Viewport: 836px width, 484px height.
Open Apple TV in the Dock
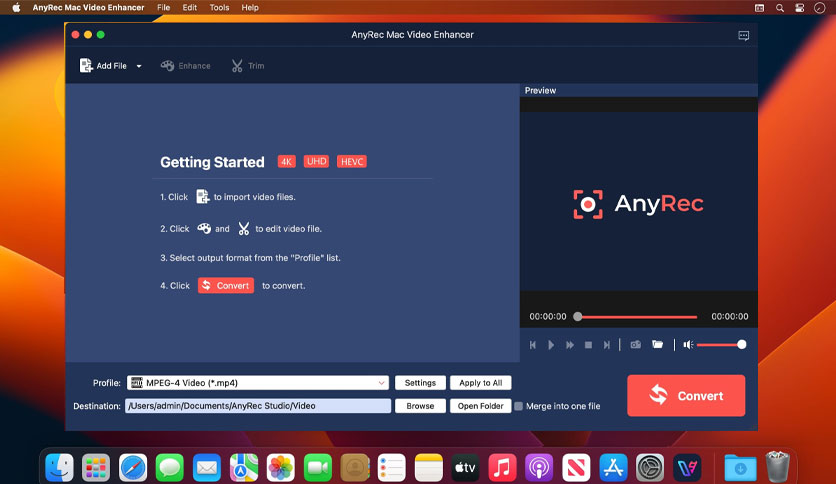(x=465, y=468)
